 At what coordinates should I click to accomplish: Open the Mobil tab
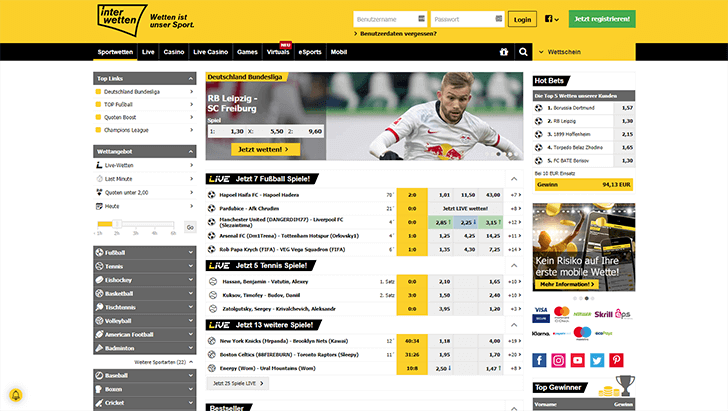[x=338, y=52]
